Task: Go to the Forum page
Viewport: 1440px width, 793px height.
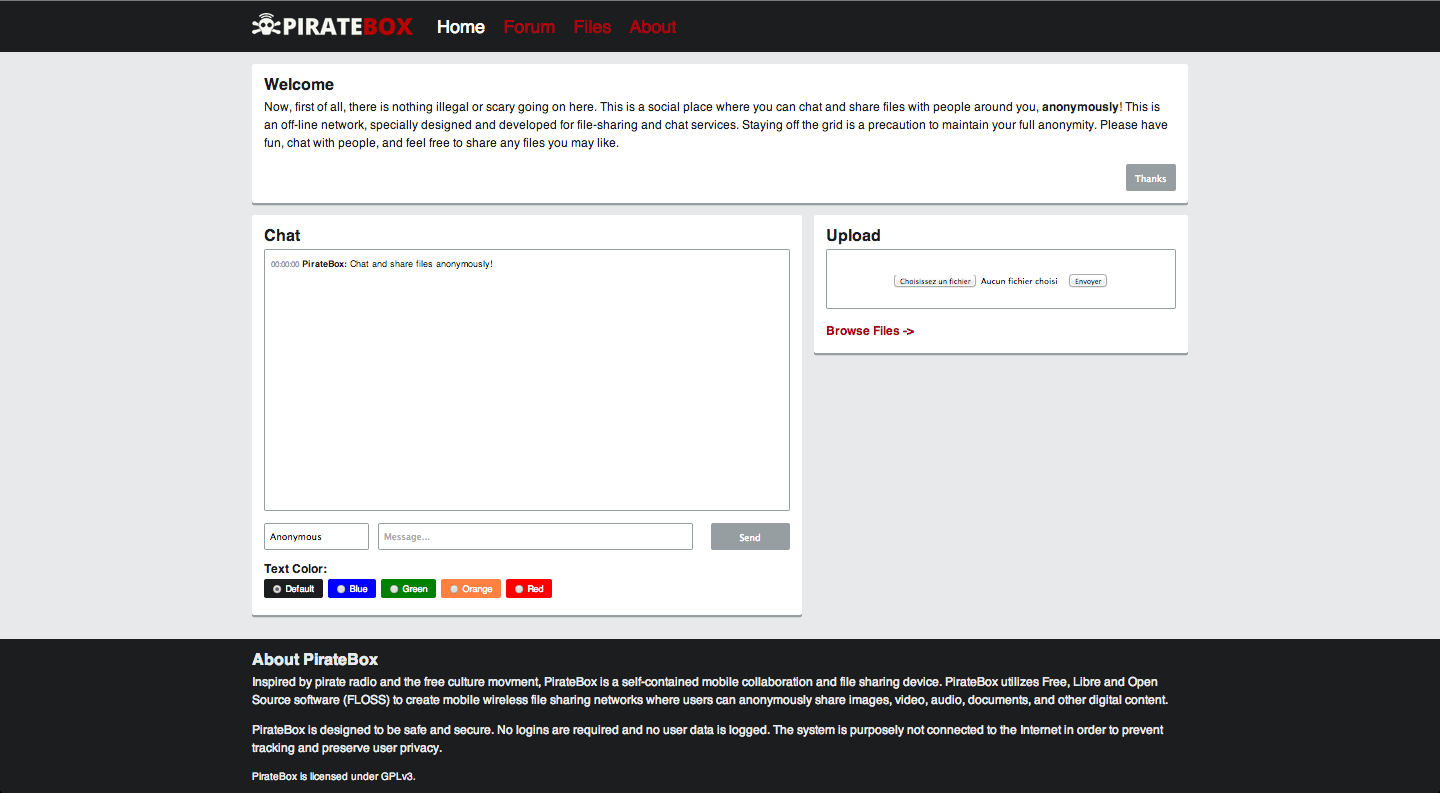Action: (x=529, y=27)
